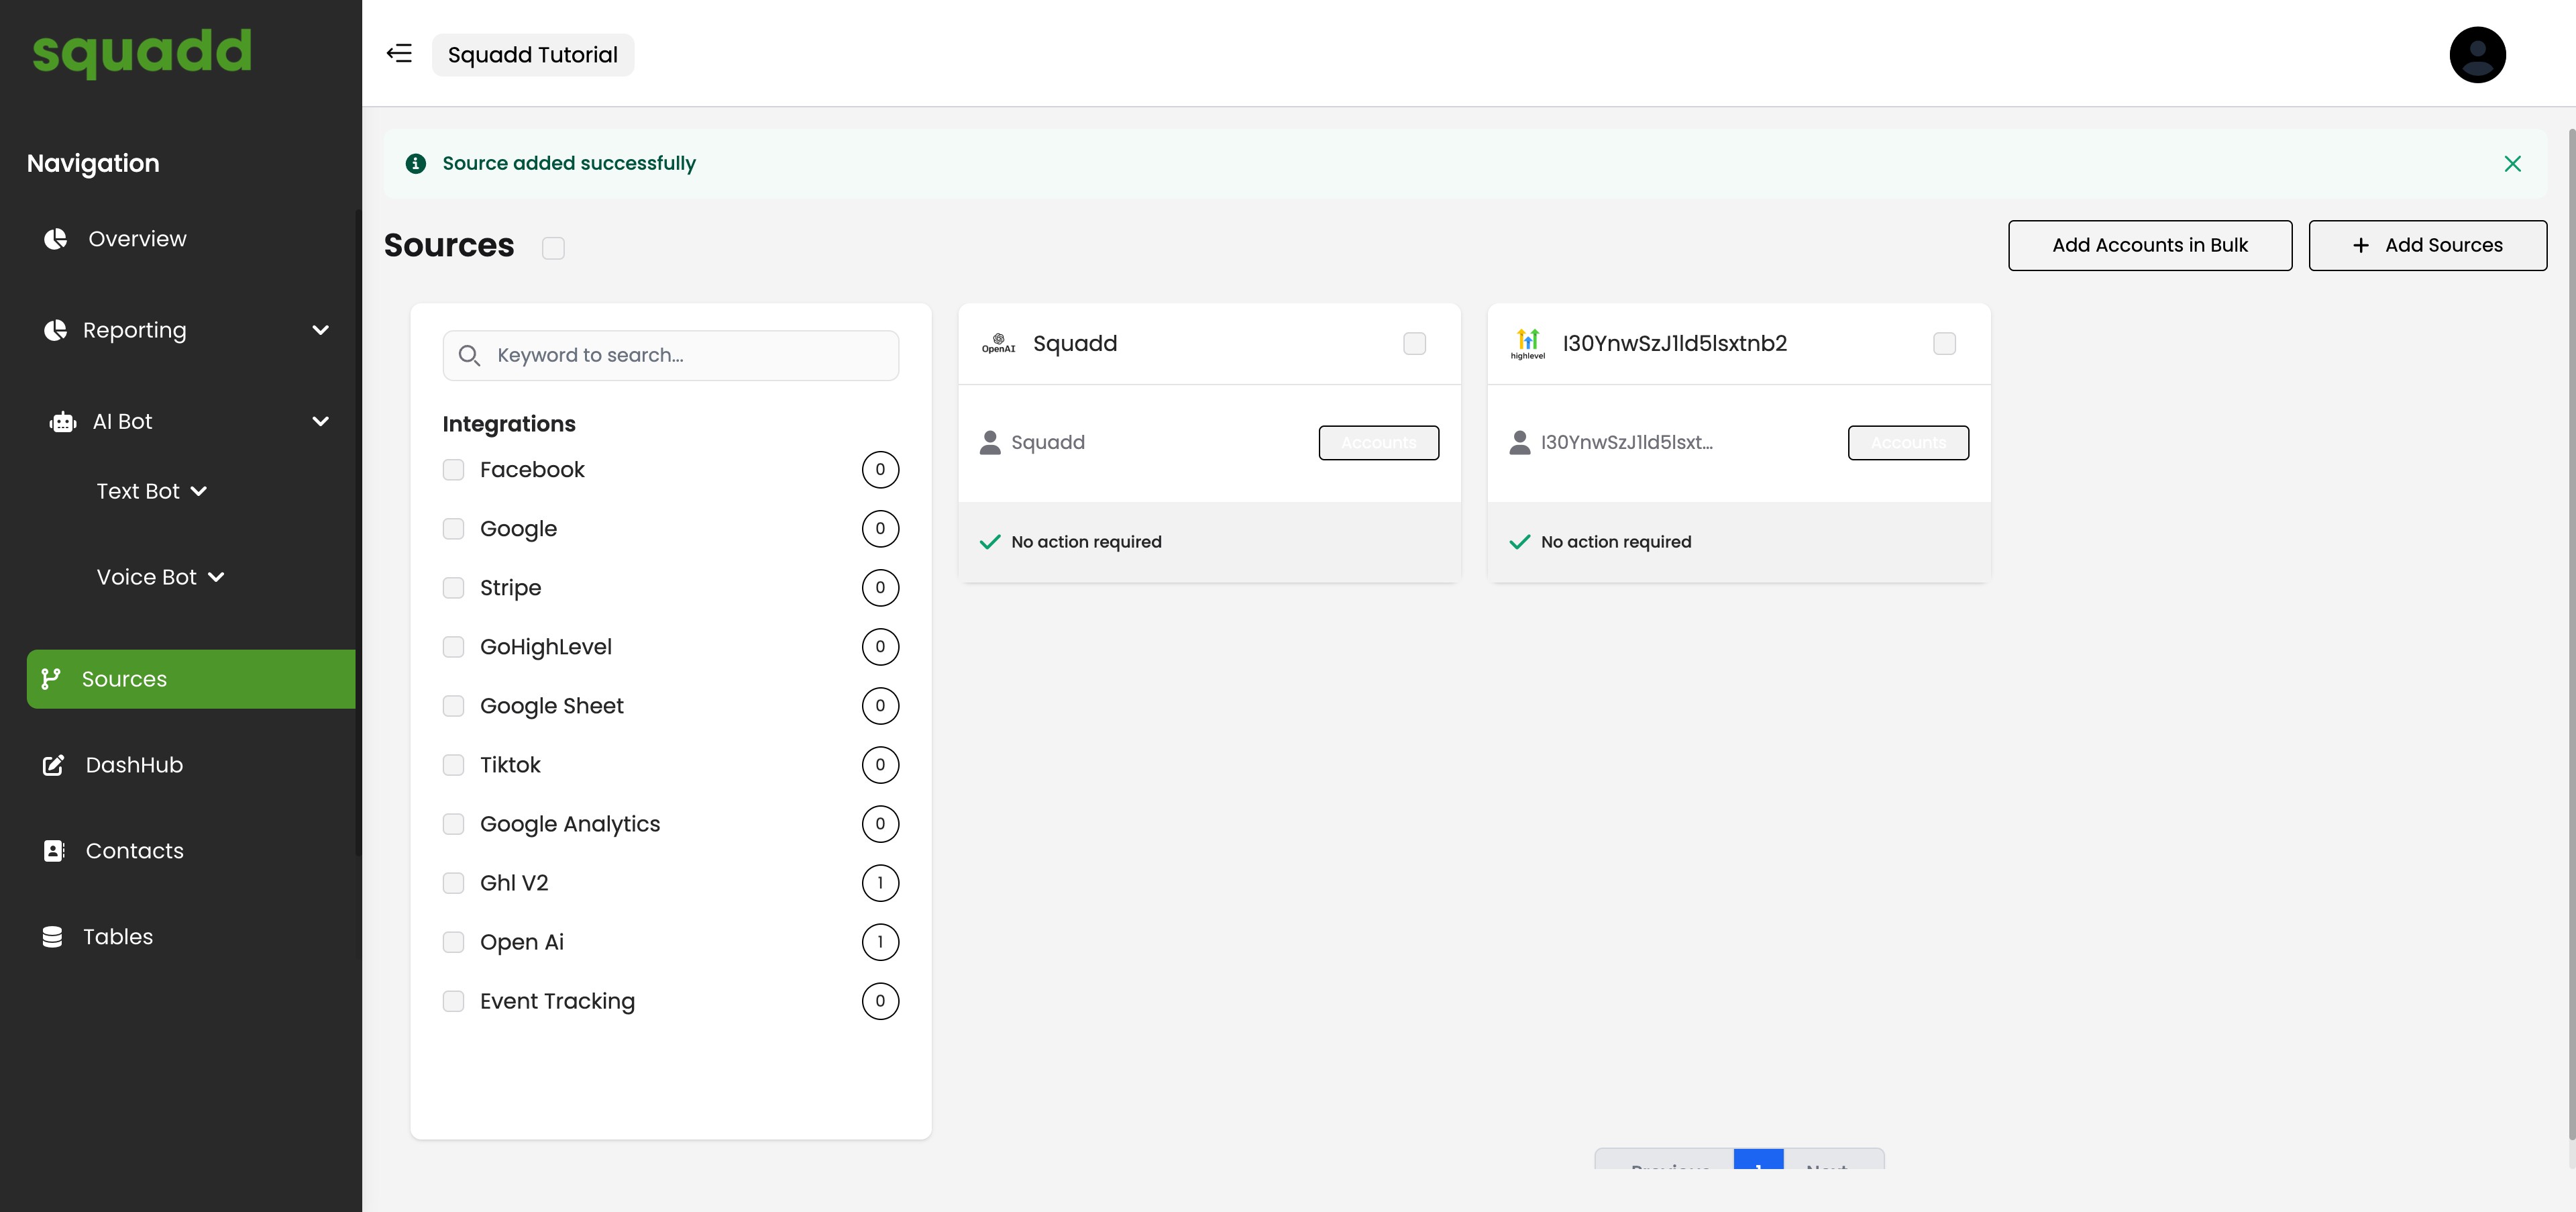
Task: Open DashHub from the sidebar
Action: coord(134,765)
